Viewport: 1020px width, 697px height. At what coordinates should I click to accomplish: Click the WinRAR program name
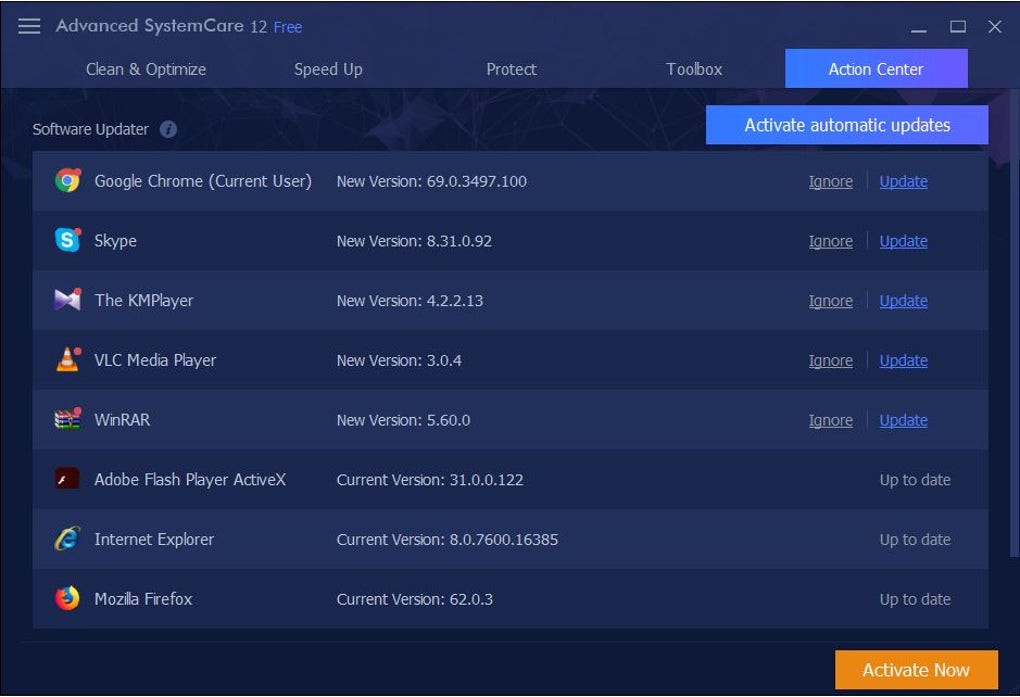tap(122, 420)
